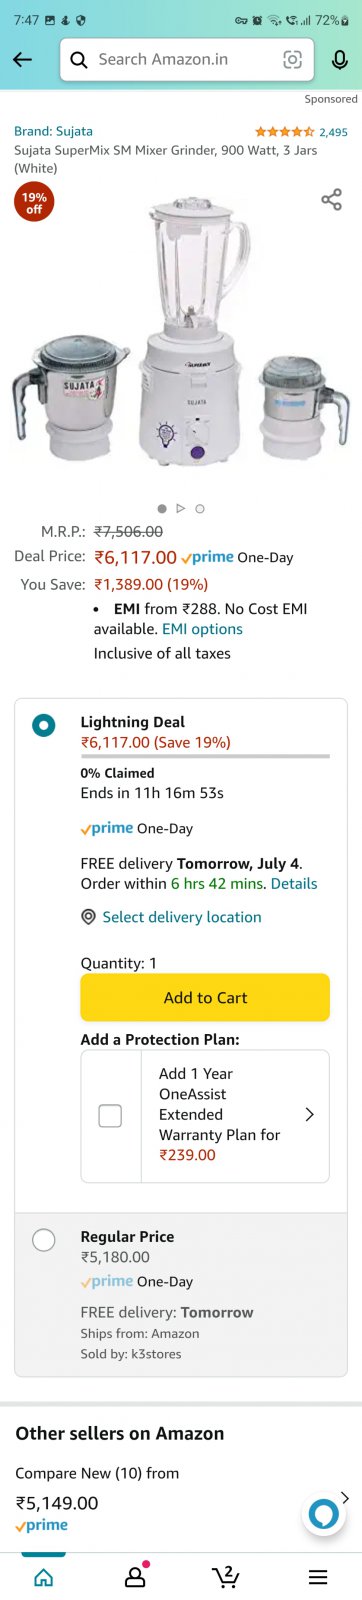
Task: Expand warranty plan details chevron
Action: point(309,1114)
